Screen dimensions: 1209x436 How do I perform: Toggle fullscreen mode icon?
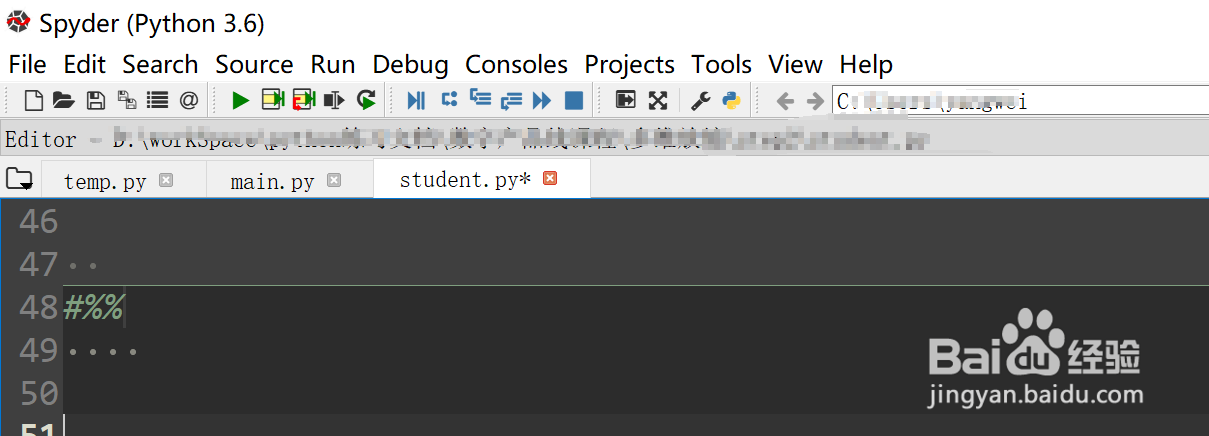[x=658, y=100]
